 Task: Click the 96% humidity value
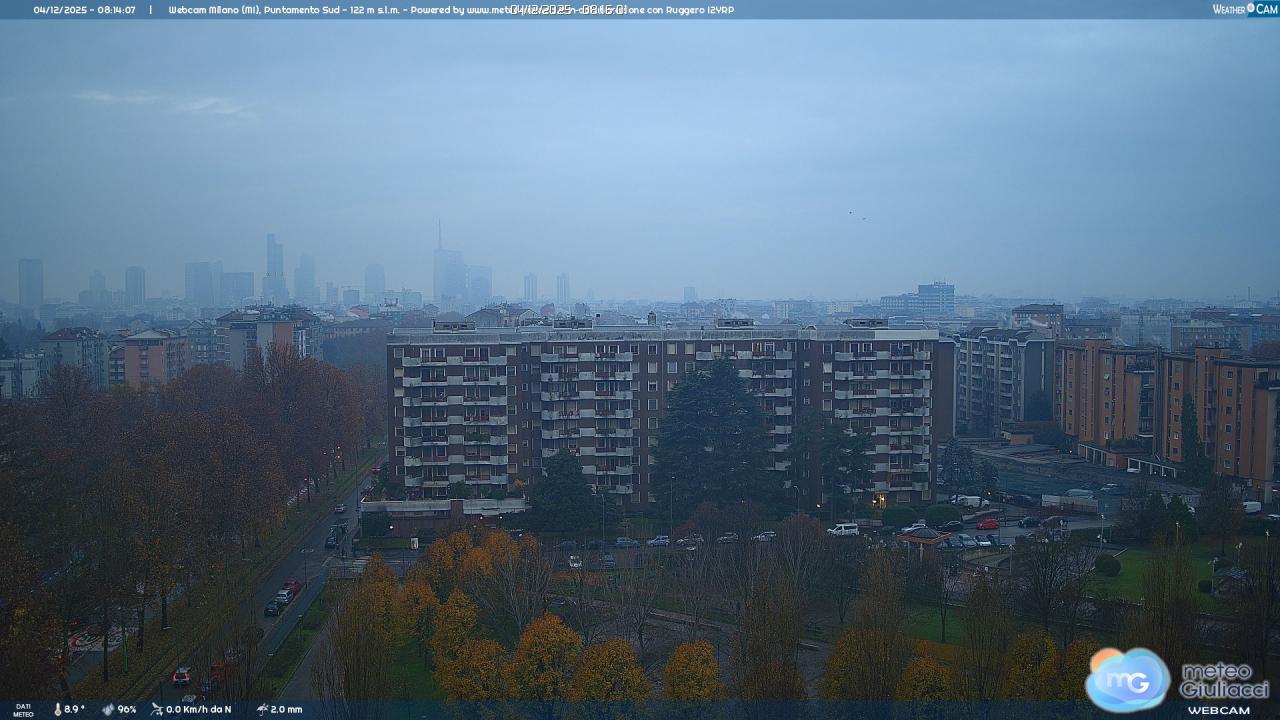pyautogui.click(x=127, y=709)
